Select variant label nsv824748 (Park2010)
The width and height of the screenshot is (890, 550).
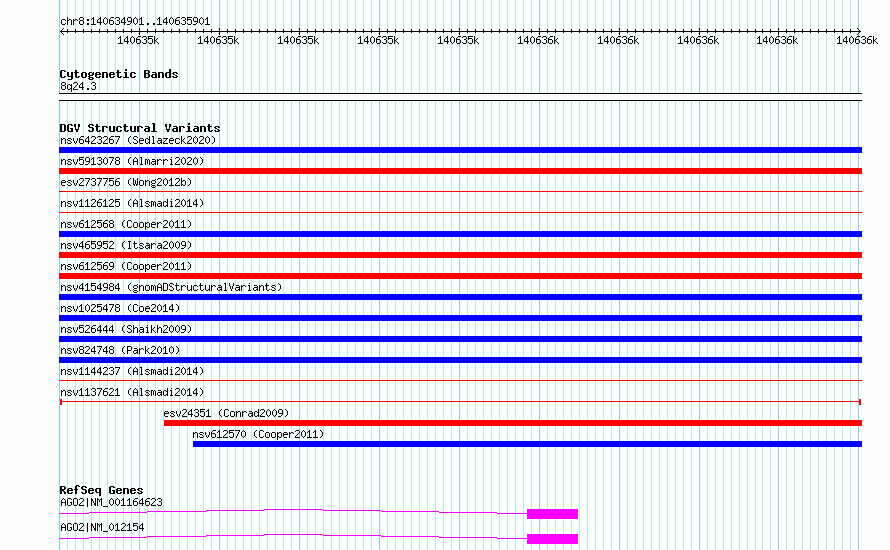pos(120,350)
